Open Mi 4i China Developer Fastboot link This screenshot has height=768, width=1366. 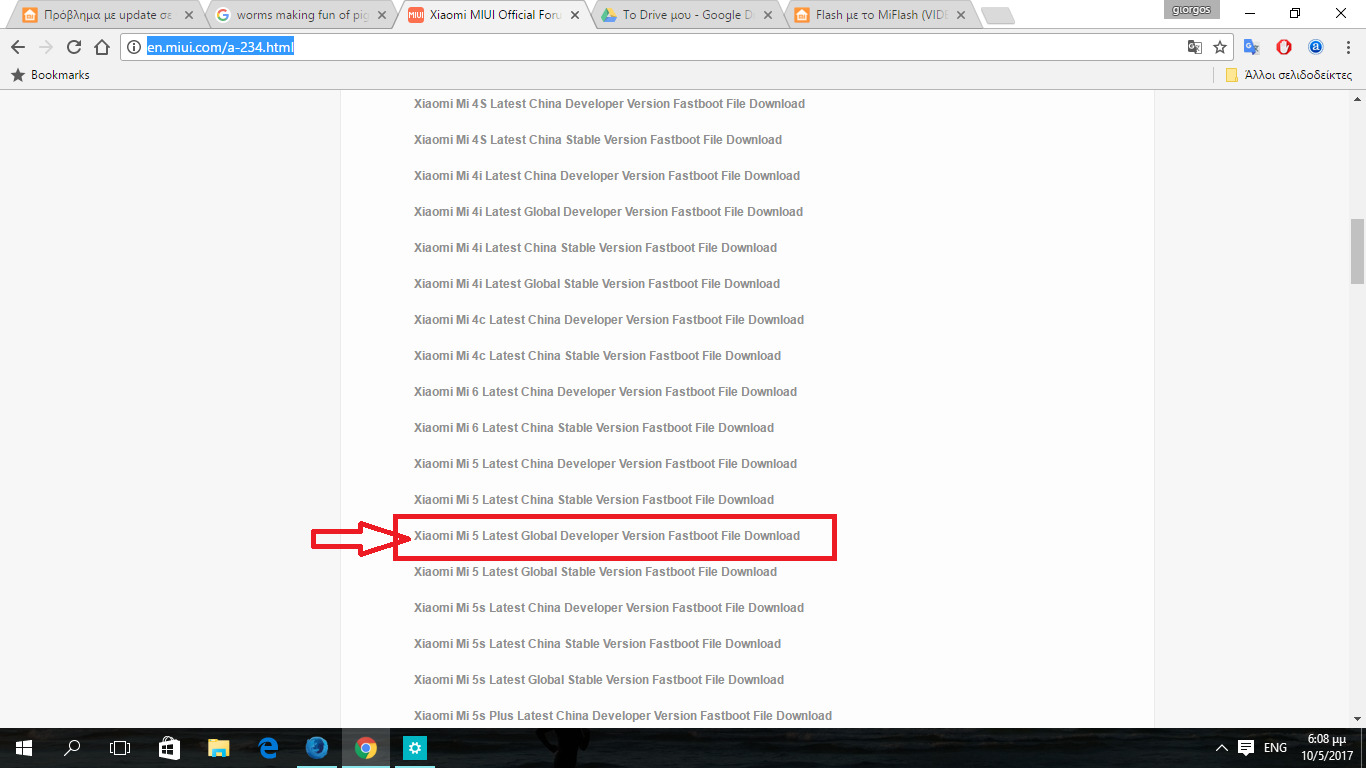(607, 176)
